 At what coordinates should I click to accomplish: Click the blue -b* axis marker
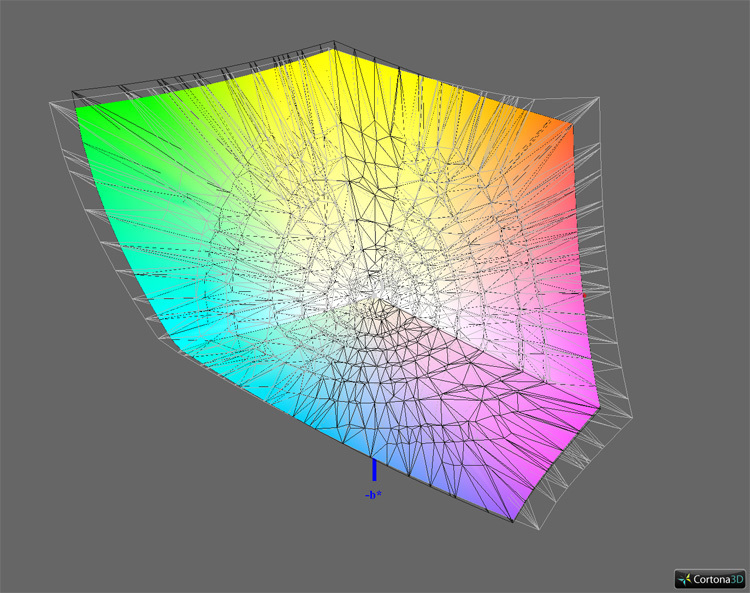pyautogui.click(x=374, y=470)
